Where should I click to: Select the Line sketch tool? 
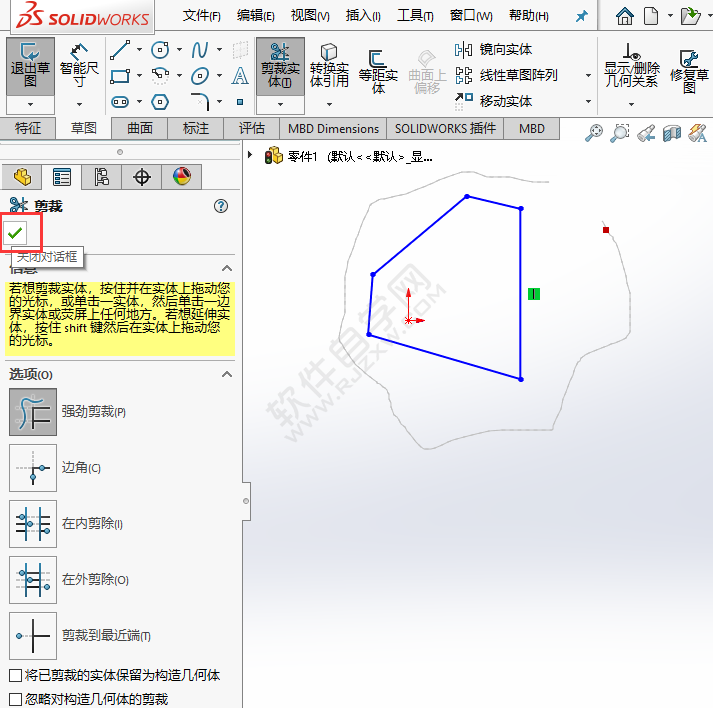[x=120, y=50]
